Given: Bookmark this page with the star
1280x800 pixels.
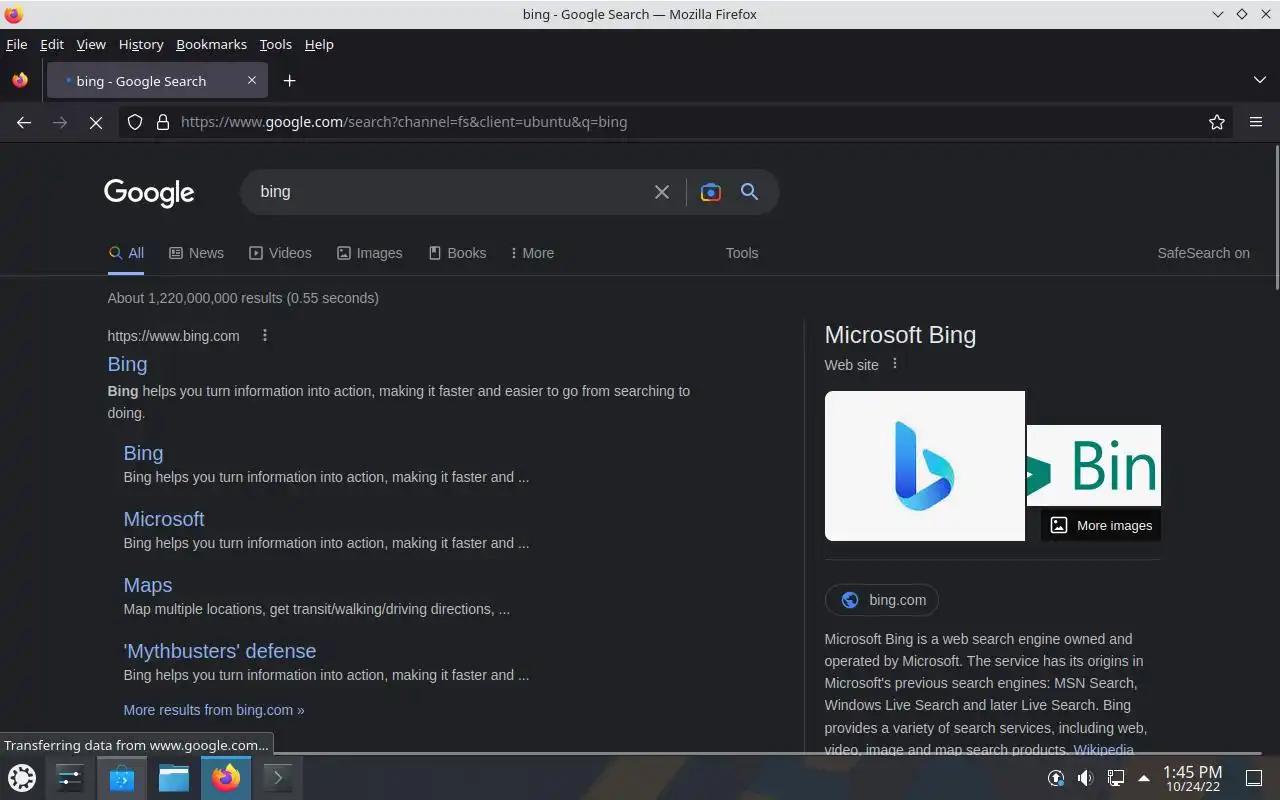Looking at the screenshot, I should 1217,122.
